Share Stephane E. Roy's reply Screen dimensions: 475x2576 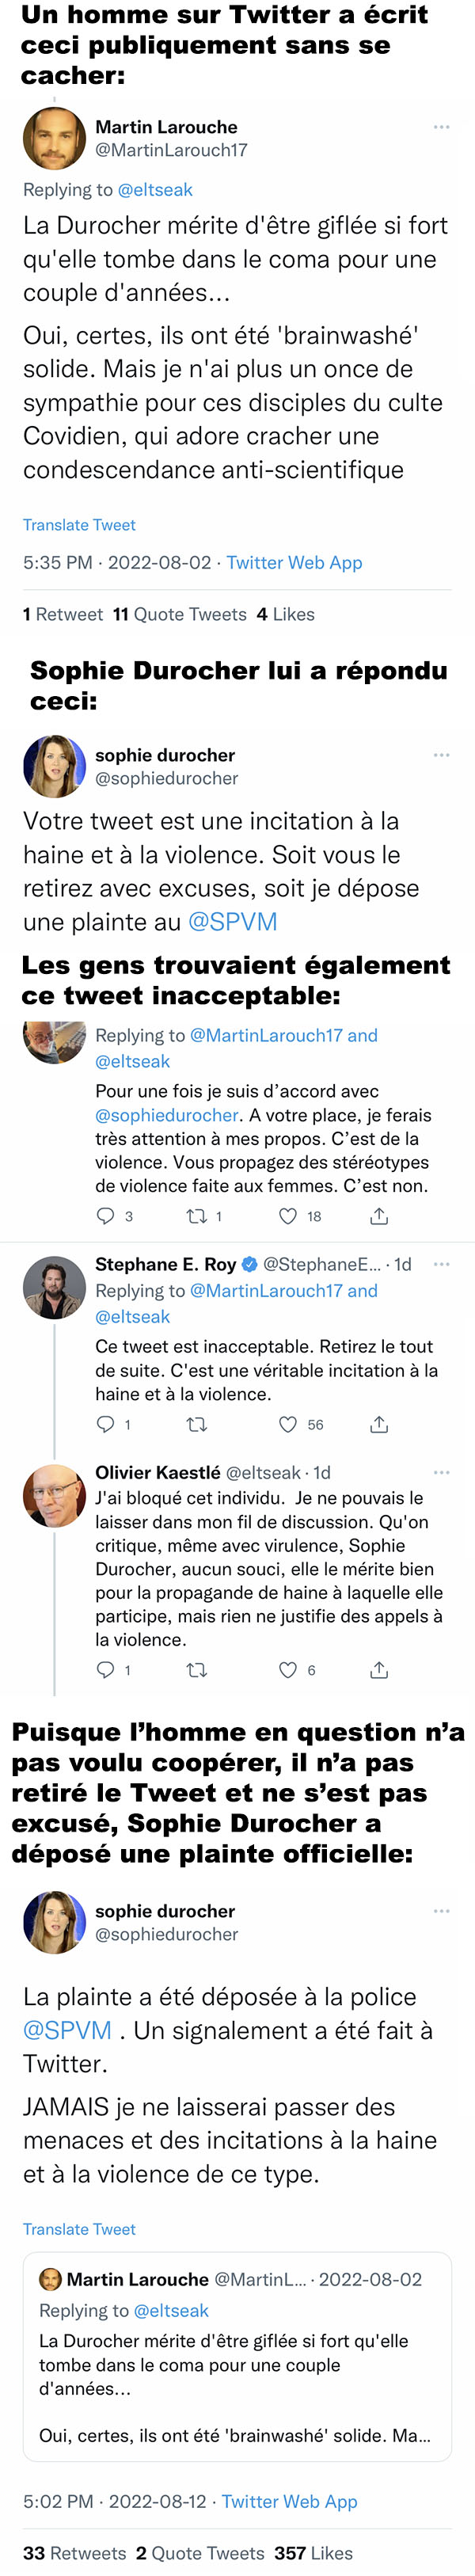pos(379,1423)
